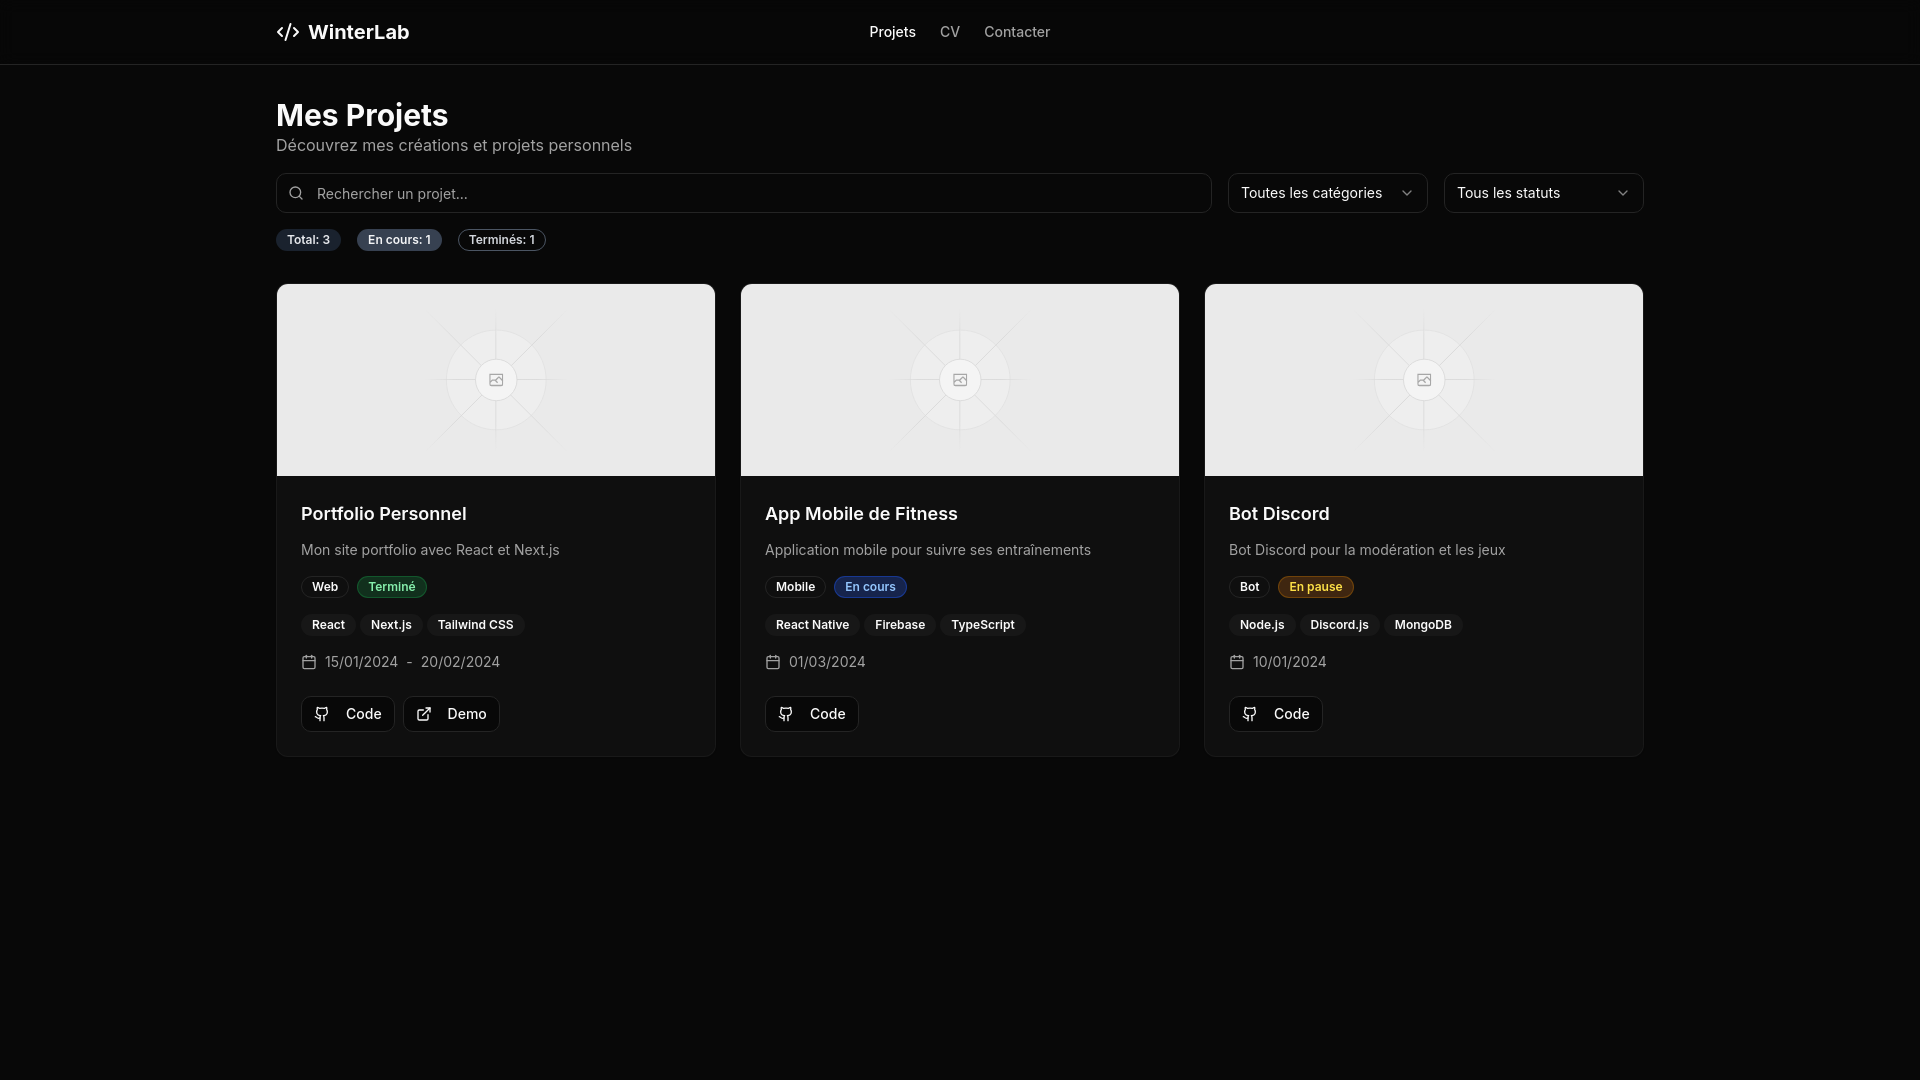Click the green Terminé status badge
Image resolution: width=1920 pixels, height=1080 pixels.
click(392, 587)
